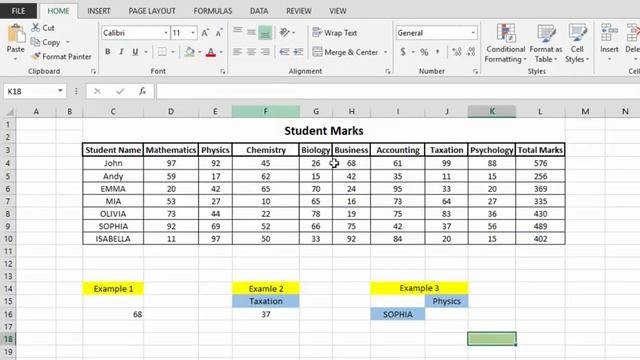Screen dimensions: 640x360
Task: Decrease the cell indent
Action: [x=284, y=52]
